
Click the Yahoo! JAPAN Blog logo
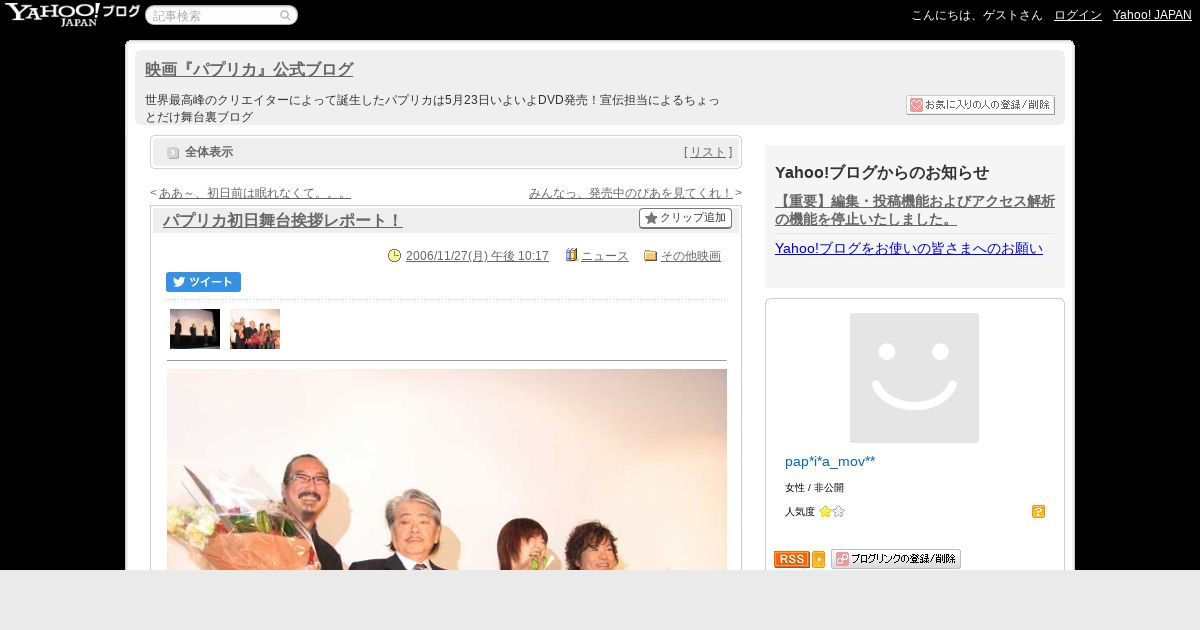[x=72, y=14]
